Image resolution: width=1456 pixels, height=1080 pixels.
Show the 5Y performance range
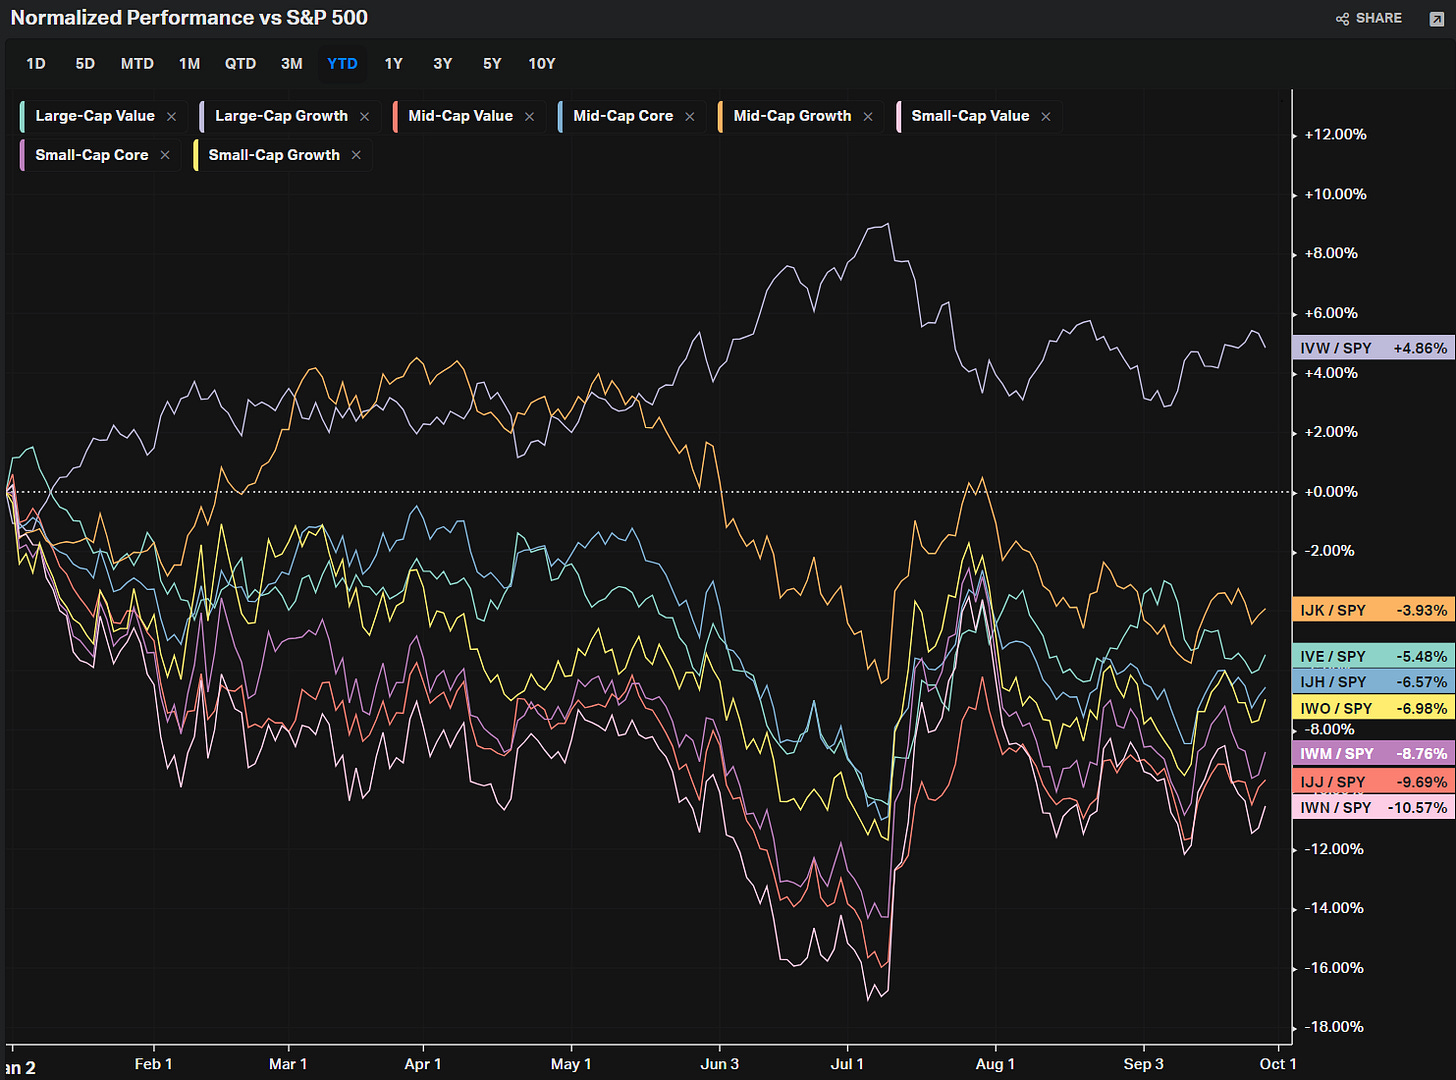[x=492, y=64]
